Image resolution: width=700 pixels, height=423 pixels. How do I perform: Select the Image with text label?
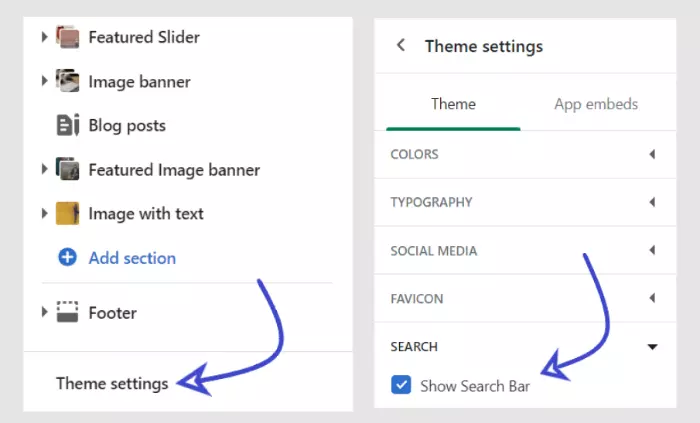146,214
